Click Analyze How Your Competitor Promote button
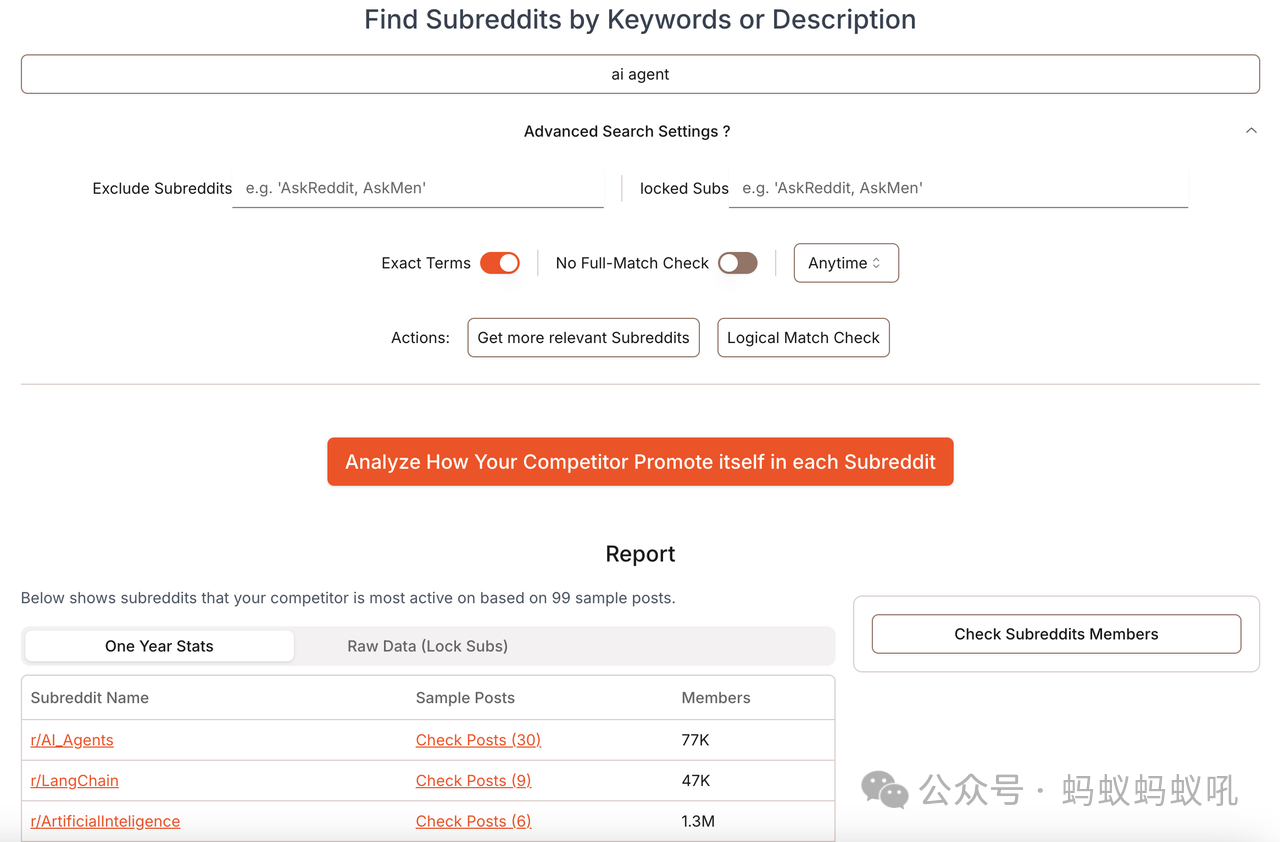 click(640, 462)
